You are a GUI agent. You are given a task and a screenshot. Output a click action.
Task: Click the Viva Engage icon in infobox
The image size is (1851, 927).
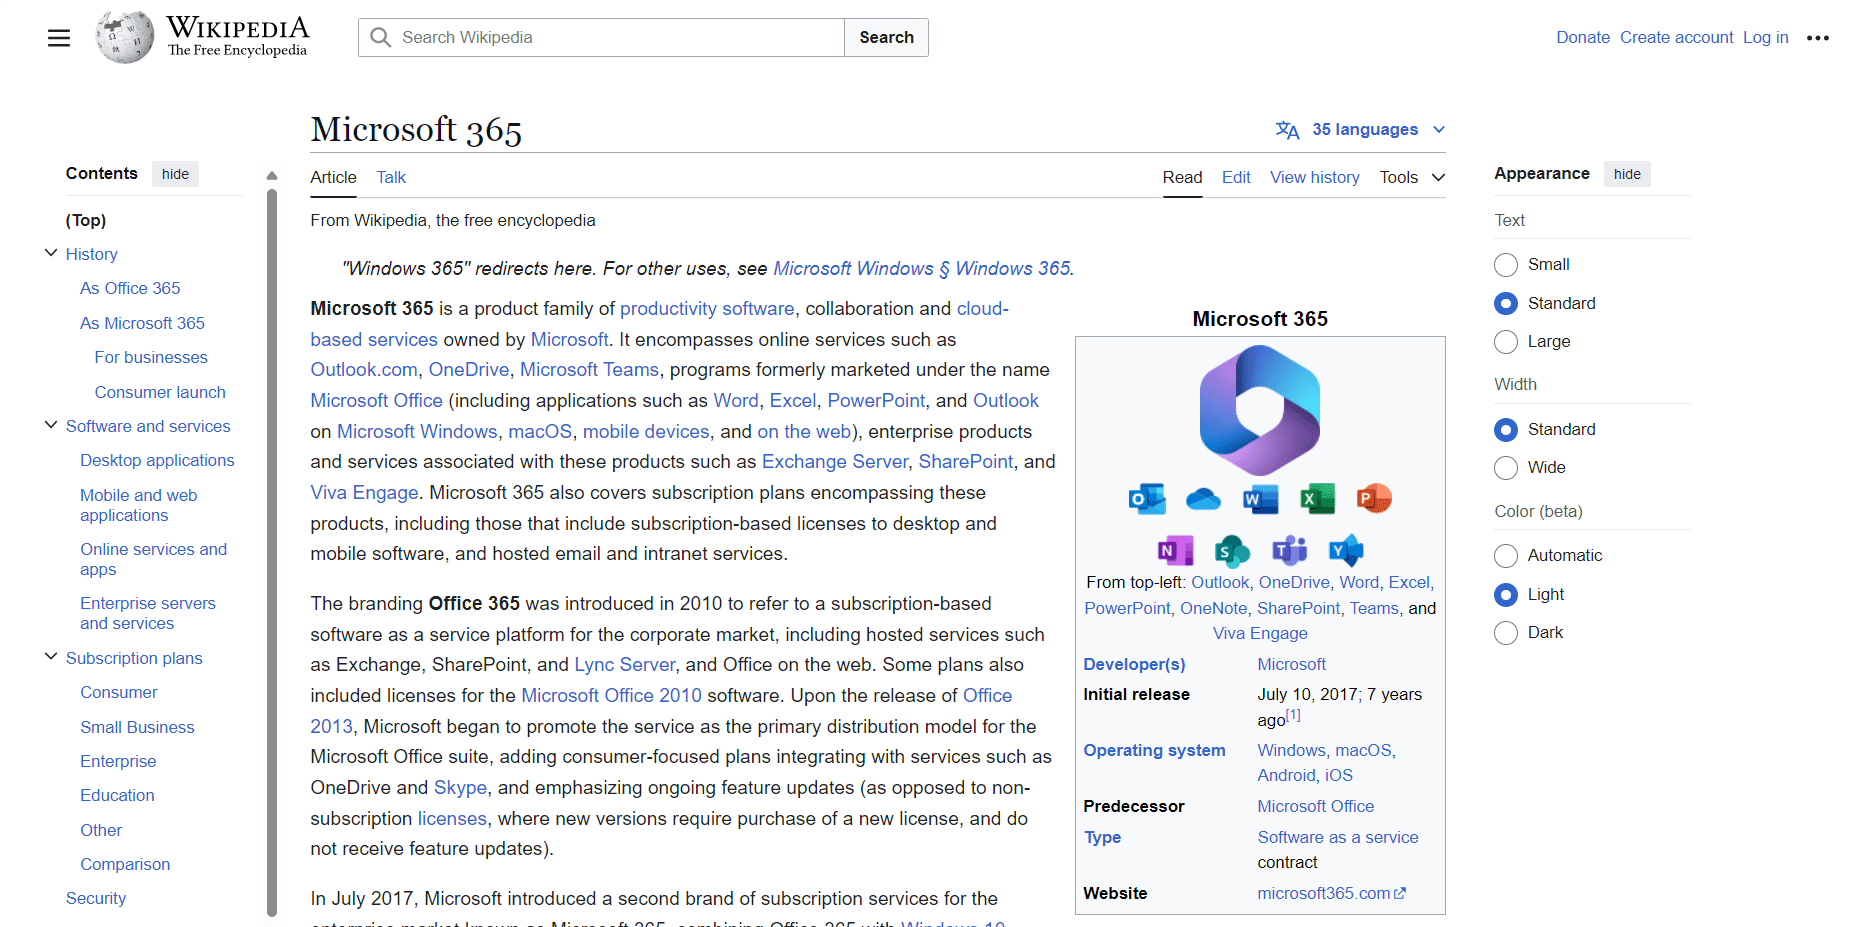(x=1346, y=550)
